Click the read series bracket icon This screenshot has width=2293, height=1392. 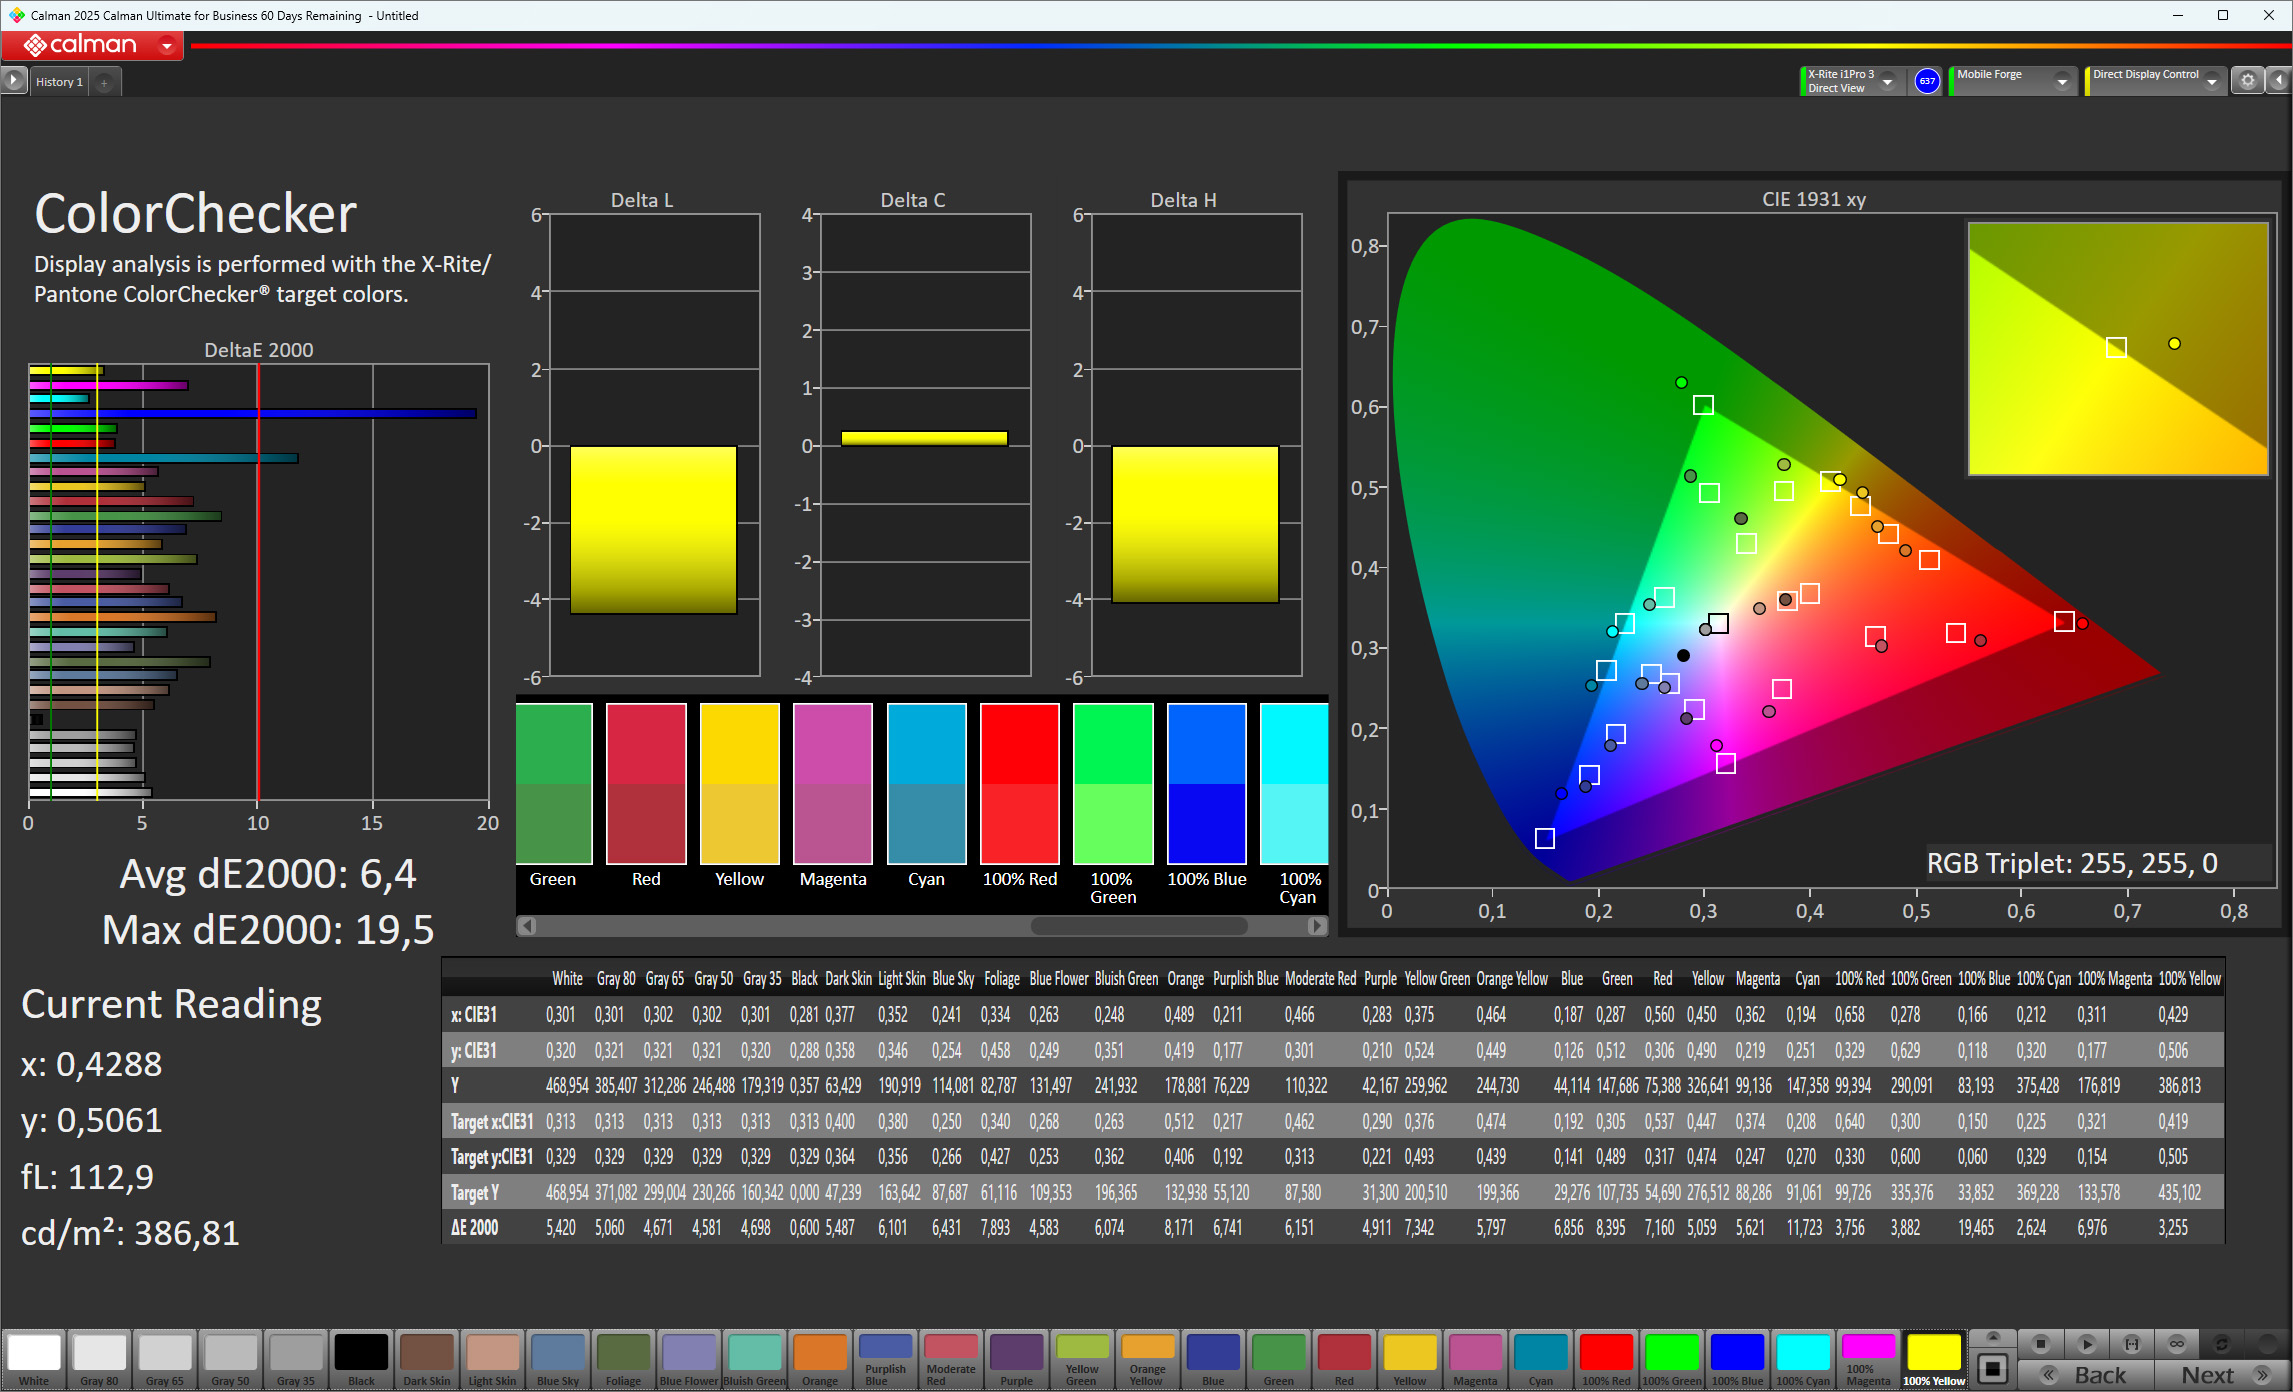pyautogui.click(x=2131, y=1344)
